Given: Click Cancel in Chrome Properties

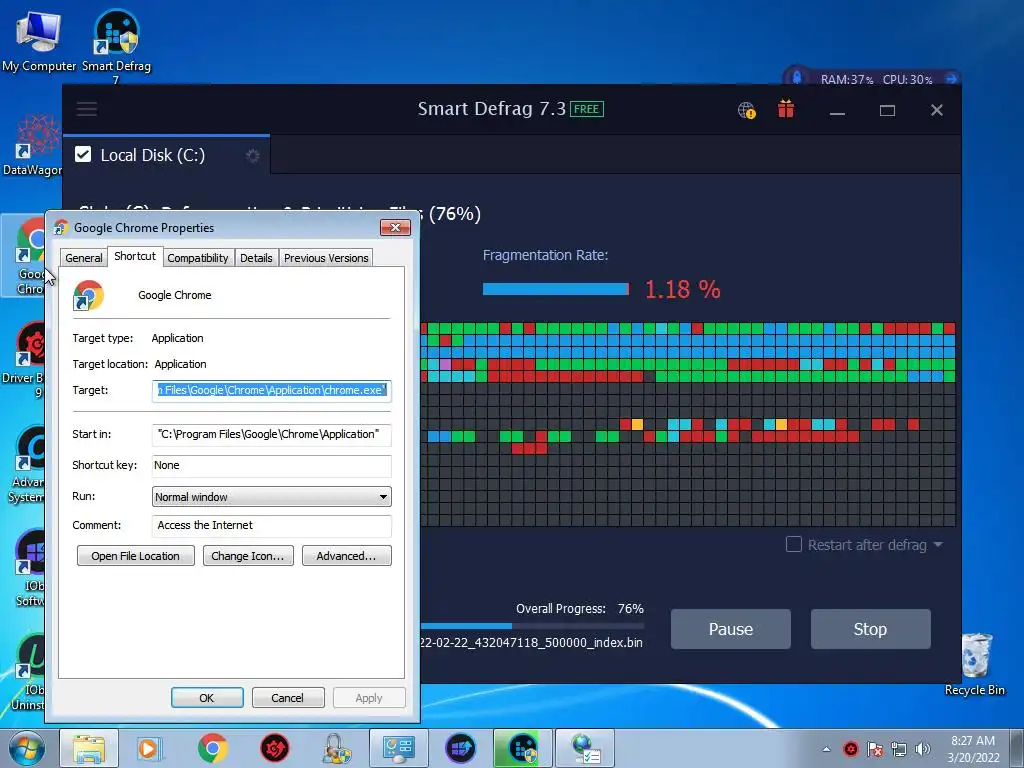Looking at the screenshot, I should [287, 697].
